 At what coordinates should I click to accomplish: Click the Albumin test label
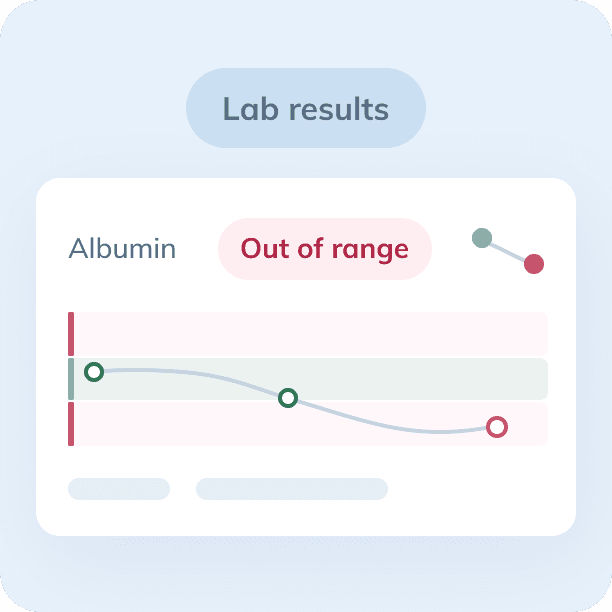click(x=122, y=249)
